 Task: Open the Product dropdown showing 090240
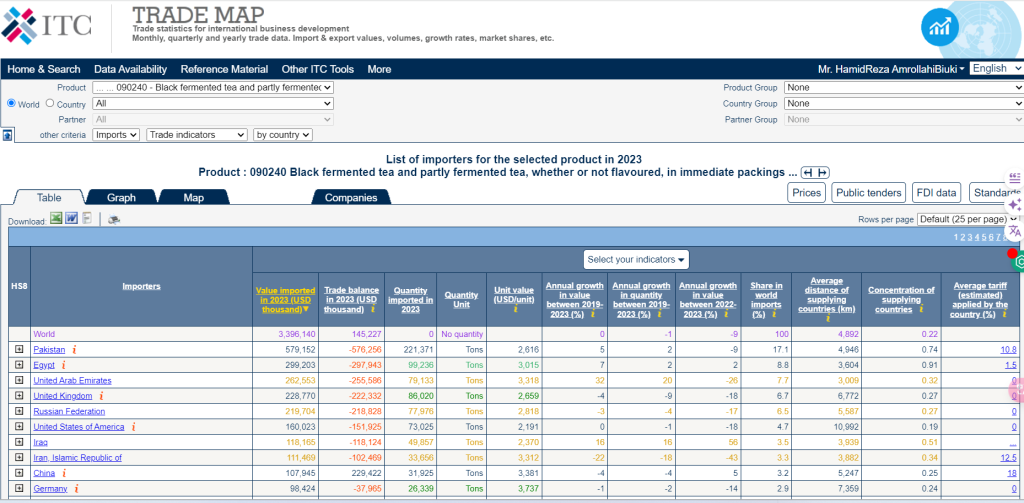pyautogui.click(x=213, y=88)
